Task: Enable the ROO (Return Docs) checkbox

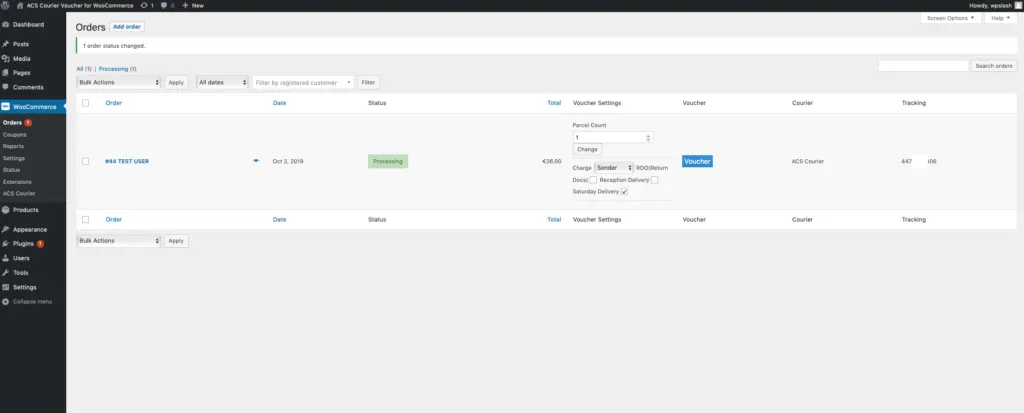Action: coord(593,180)
